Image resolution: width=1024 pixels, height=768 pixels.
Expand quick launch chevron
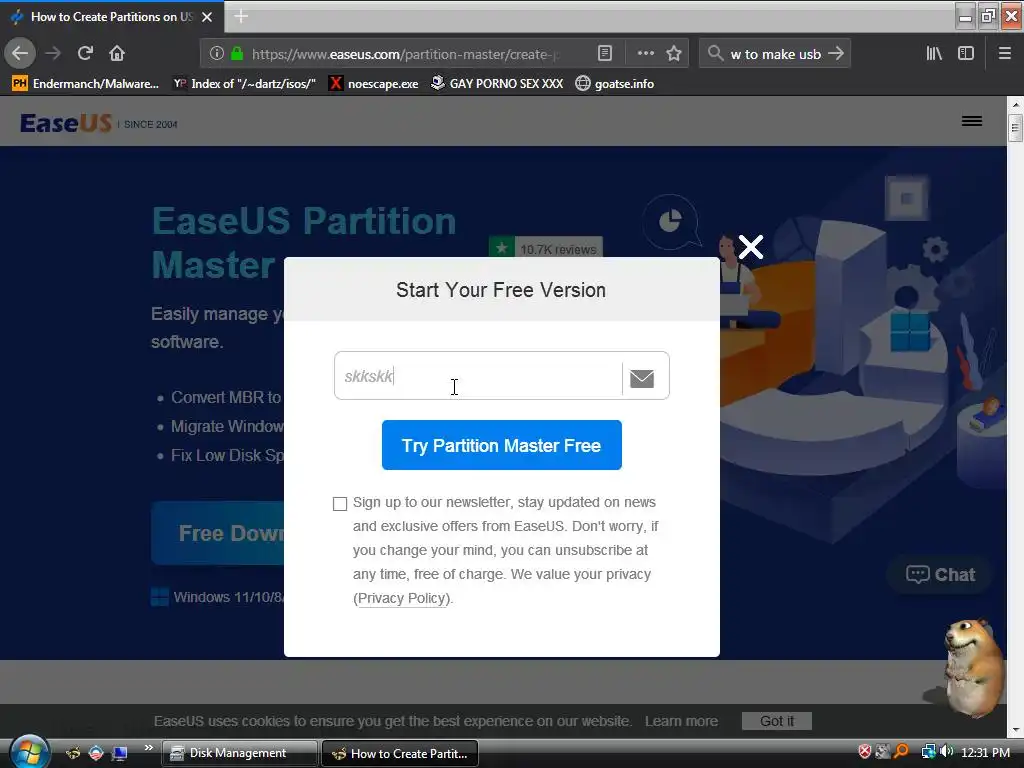tap(149, 748)
